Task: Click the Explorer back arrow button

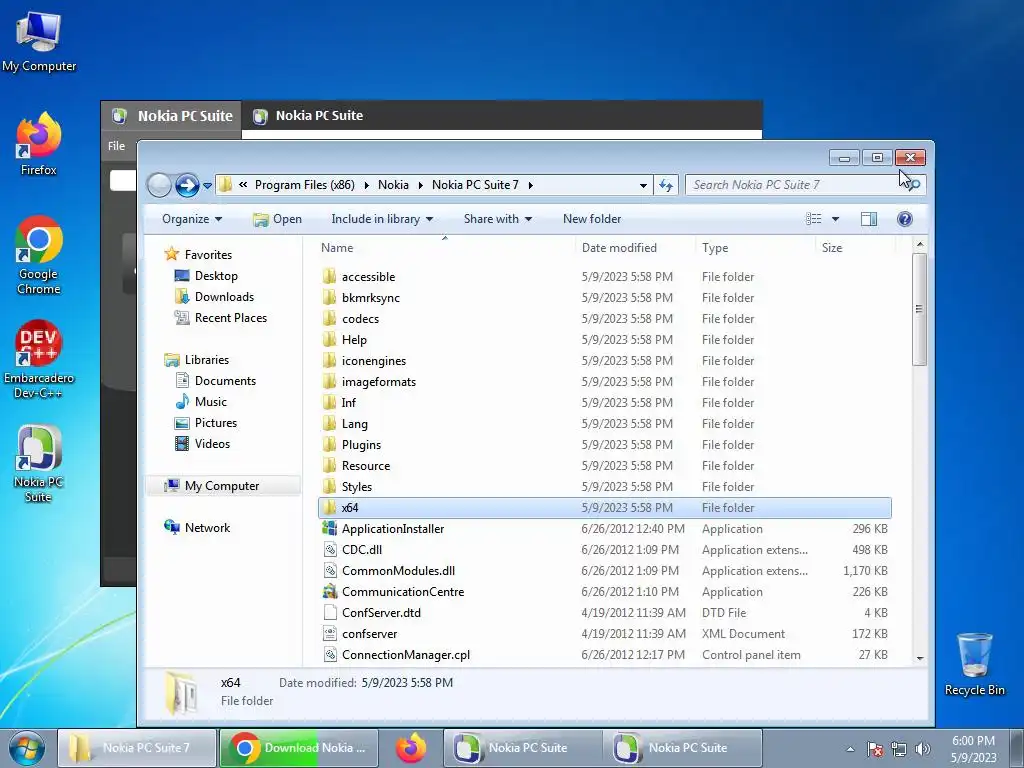Action: pyautogui.click(x=159, y=185)
